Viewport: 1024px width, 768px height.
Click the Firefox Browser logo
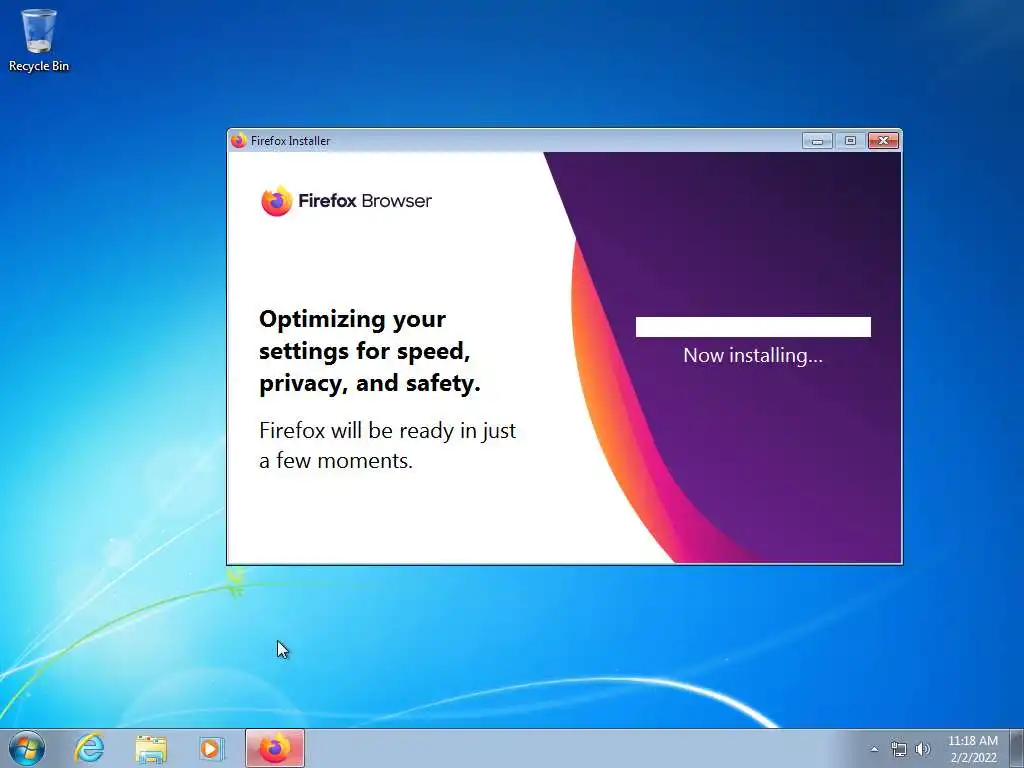346,200
